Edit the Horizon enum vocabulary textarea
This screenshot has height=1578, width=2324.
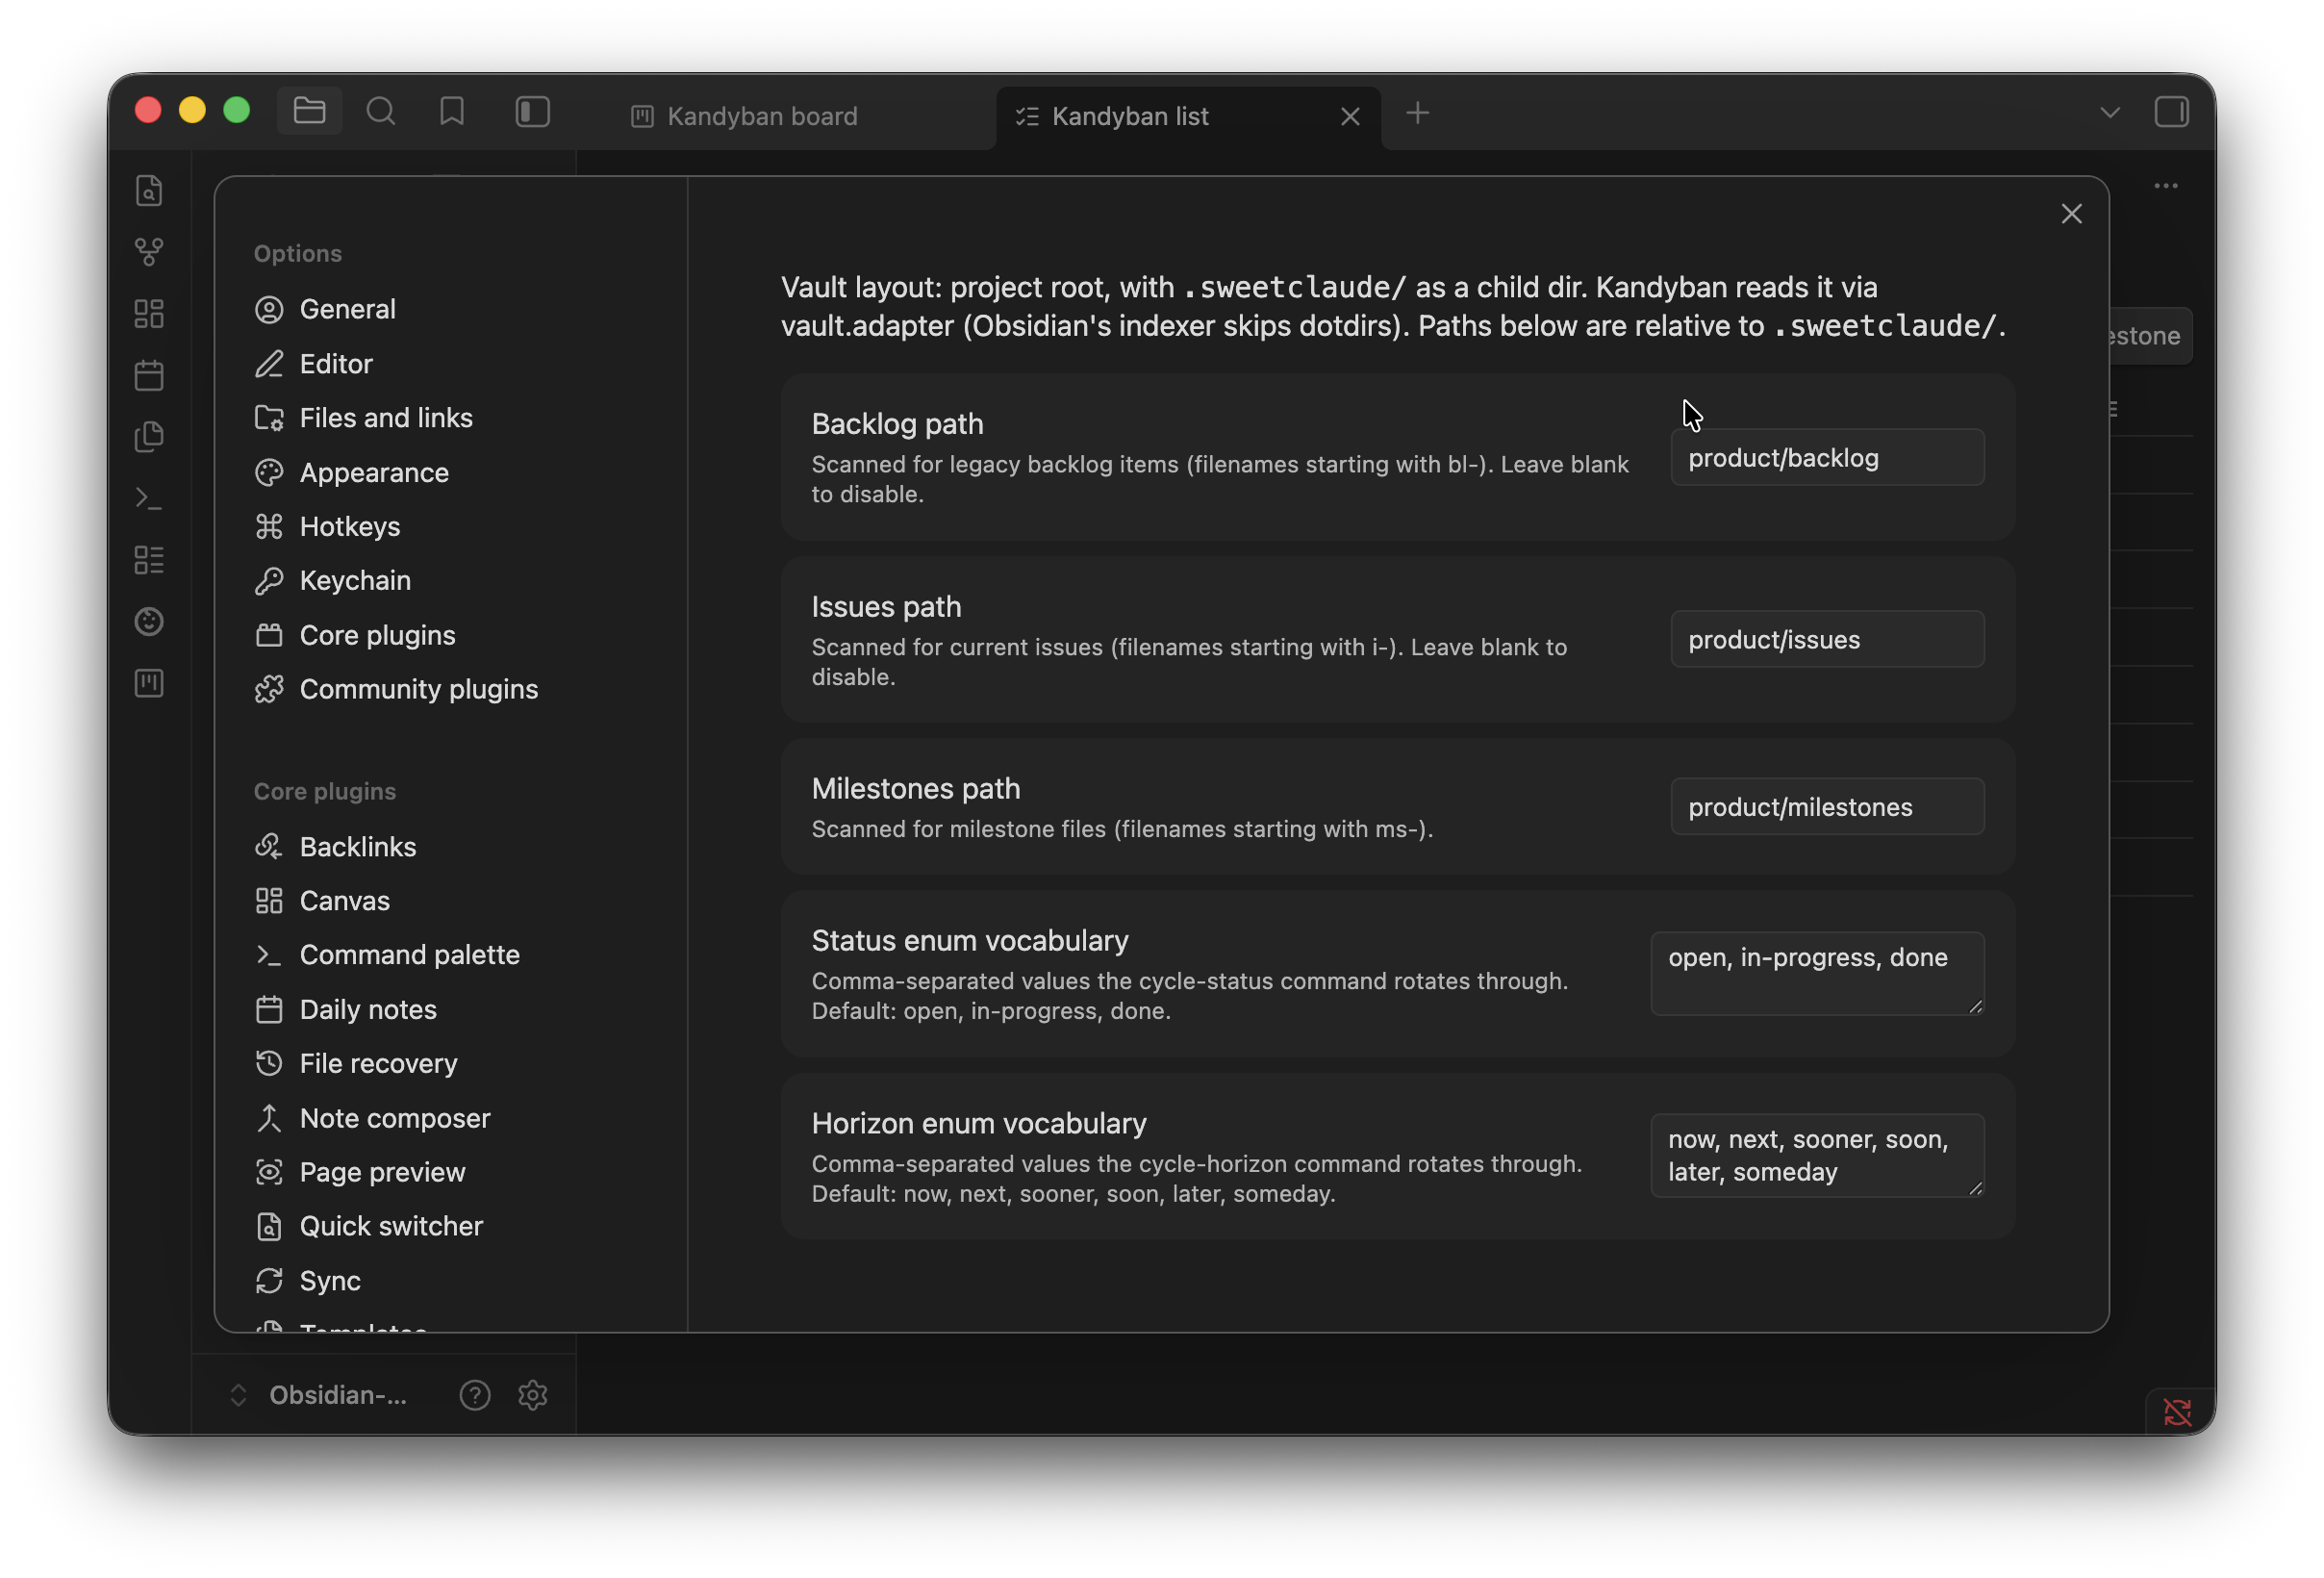point(1817,1156)
